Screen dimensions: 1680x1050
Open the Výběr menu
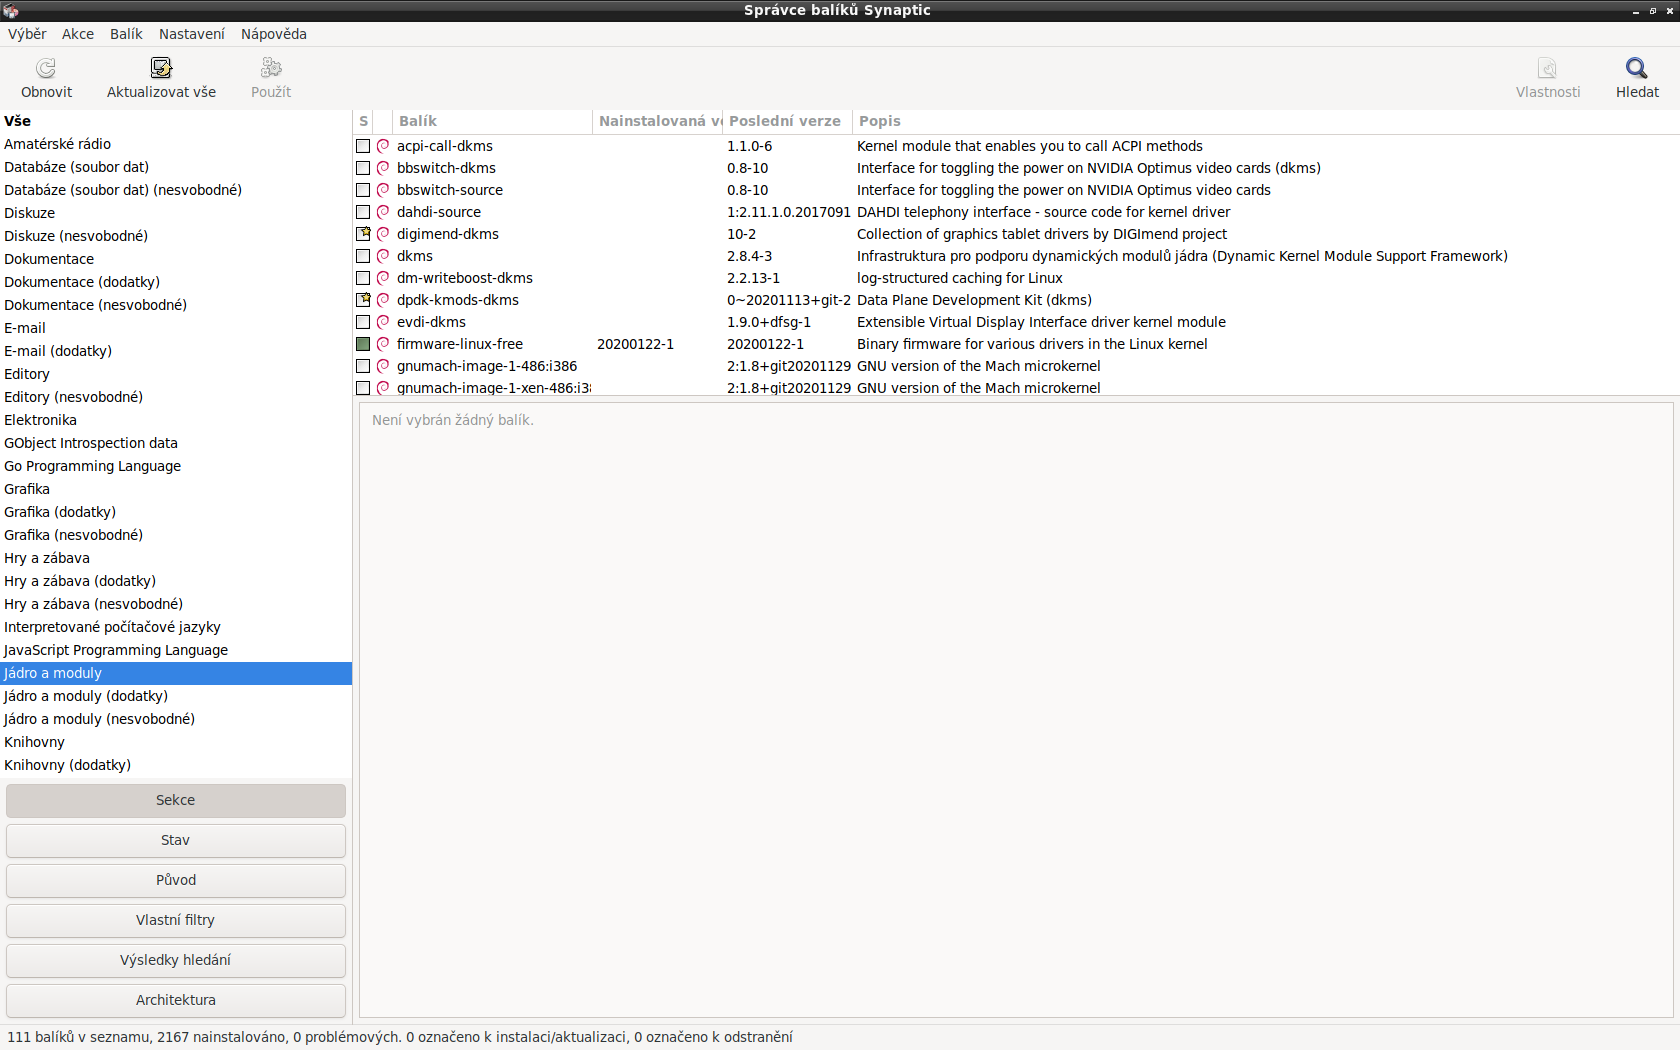tap(27, 34)
